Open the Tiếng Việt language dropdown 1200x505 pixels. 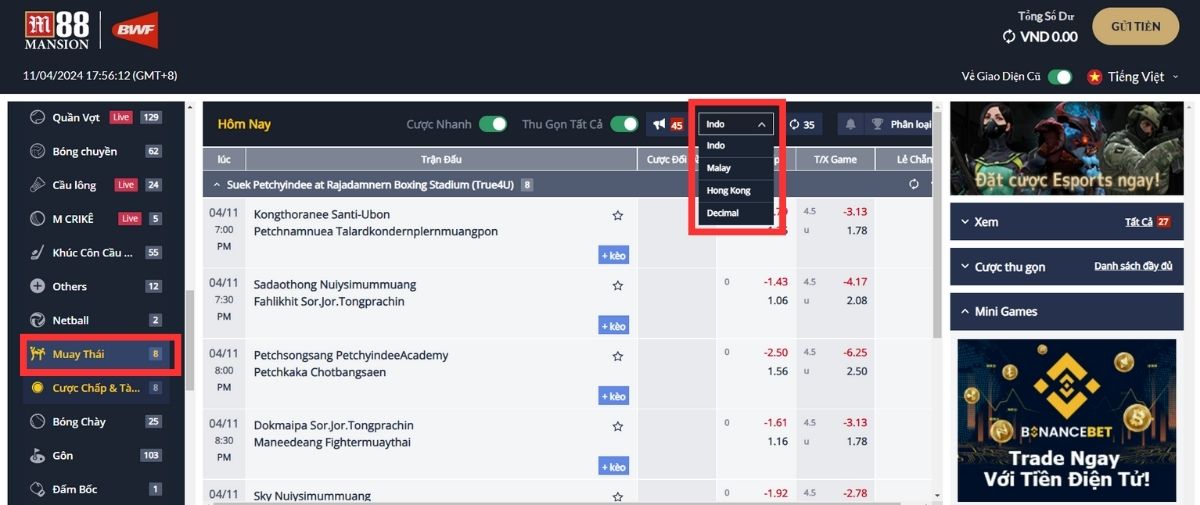[x=1134, y=77]
